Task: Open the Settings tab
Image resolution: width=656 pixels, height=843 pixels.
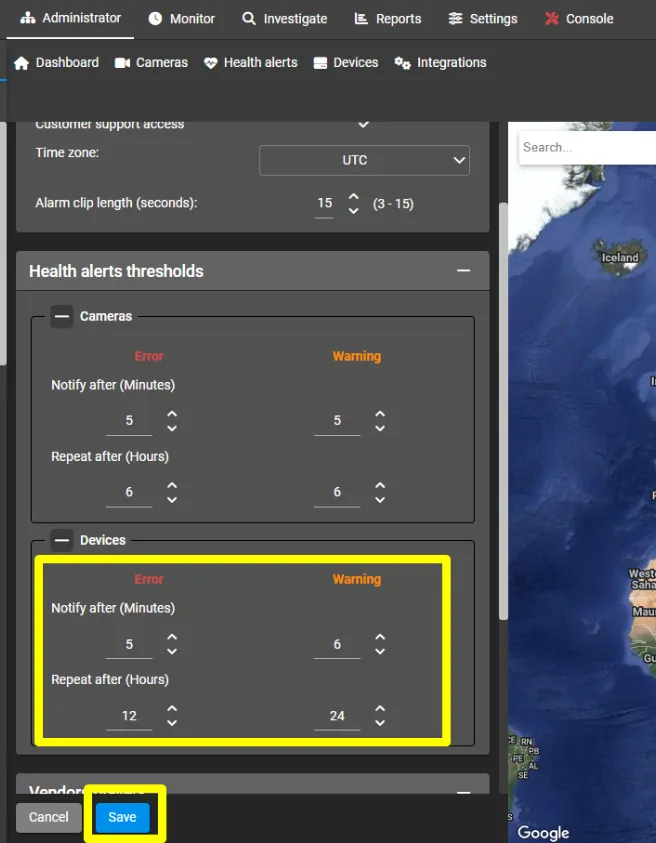Action: 483,19
